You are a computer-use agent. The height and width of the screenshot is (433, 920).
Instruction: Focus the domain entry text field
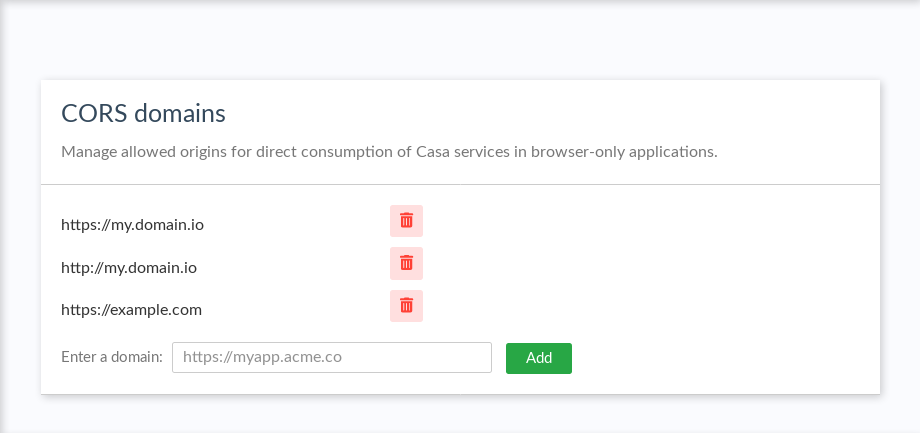[331, 358]
